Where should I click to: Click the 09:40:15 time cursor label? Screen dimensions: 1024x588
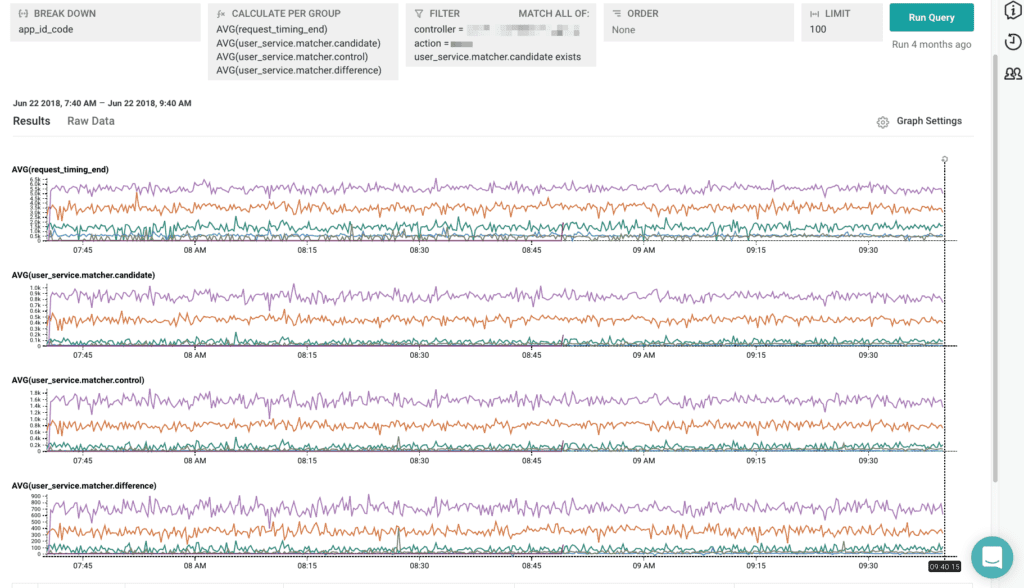click(x=945, y=566)
